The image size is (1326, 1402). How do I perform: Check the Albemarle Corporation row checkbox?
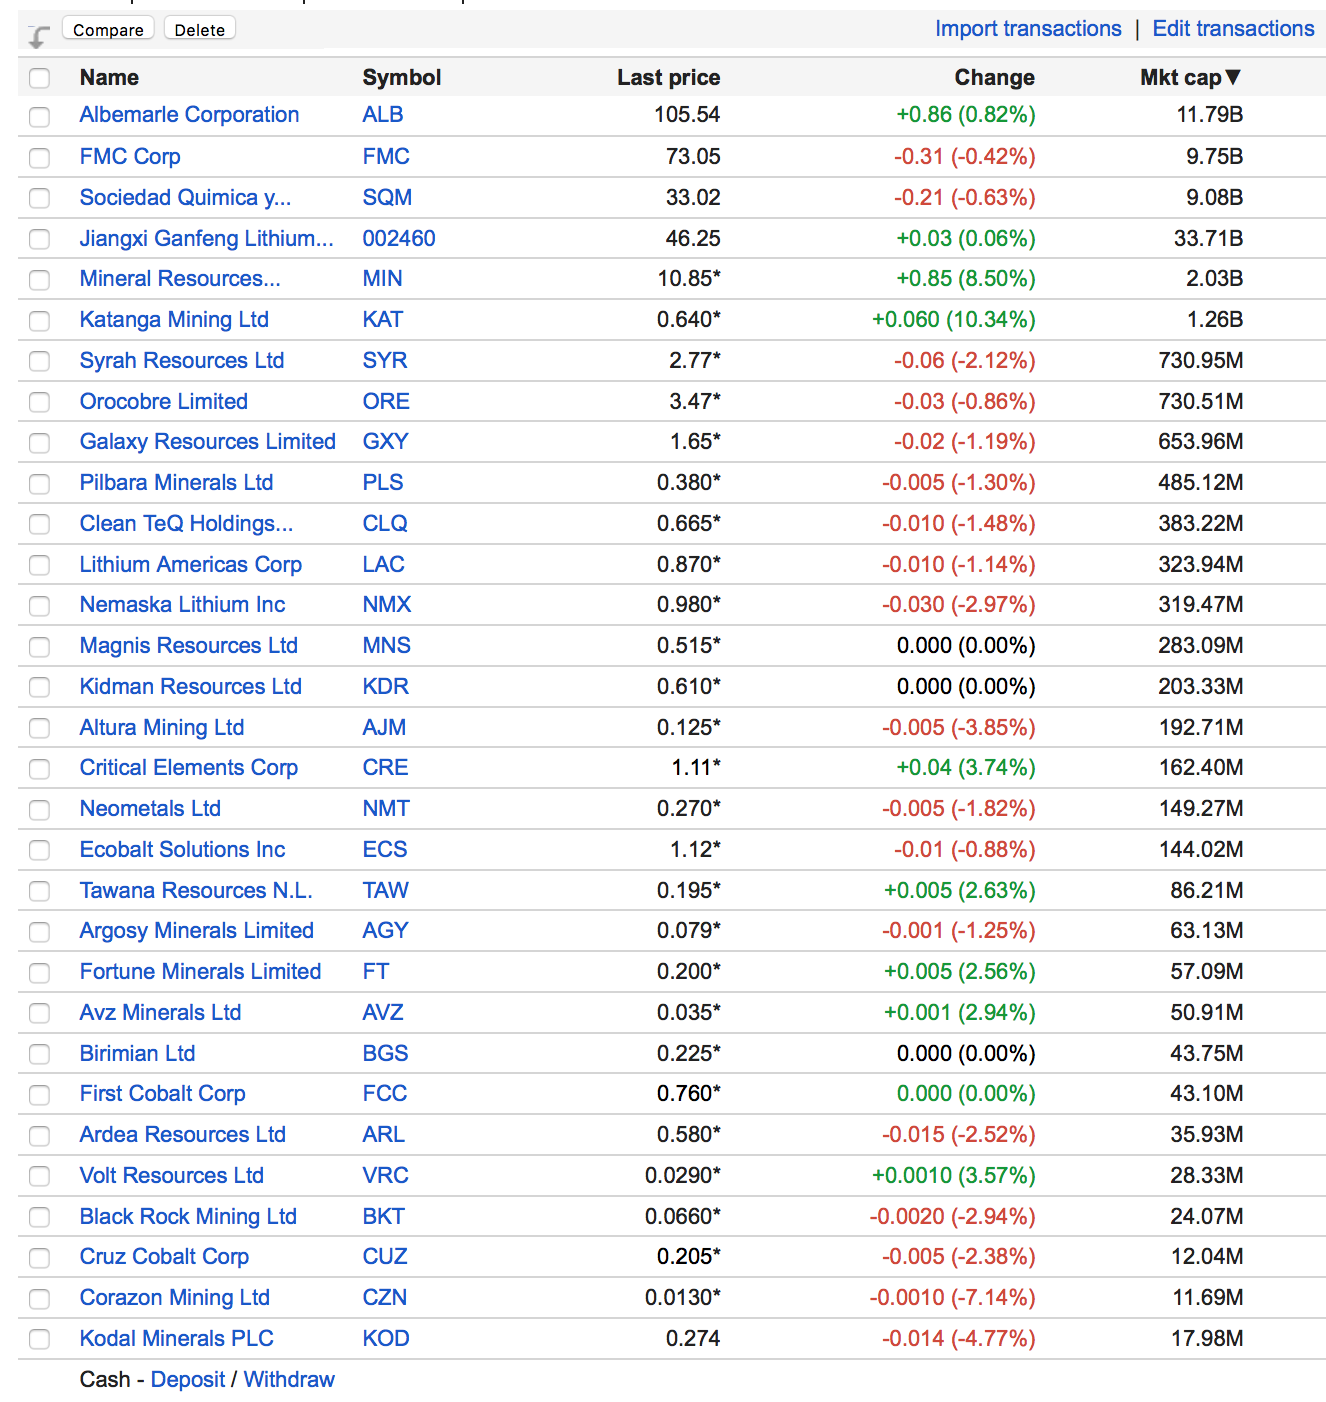click(x=39, y=116)
